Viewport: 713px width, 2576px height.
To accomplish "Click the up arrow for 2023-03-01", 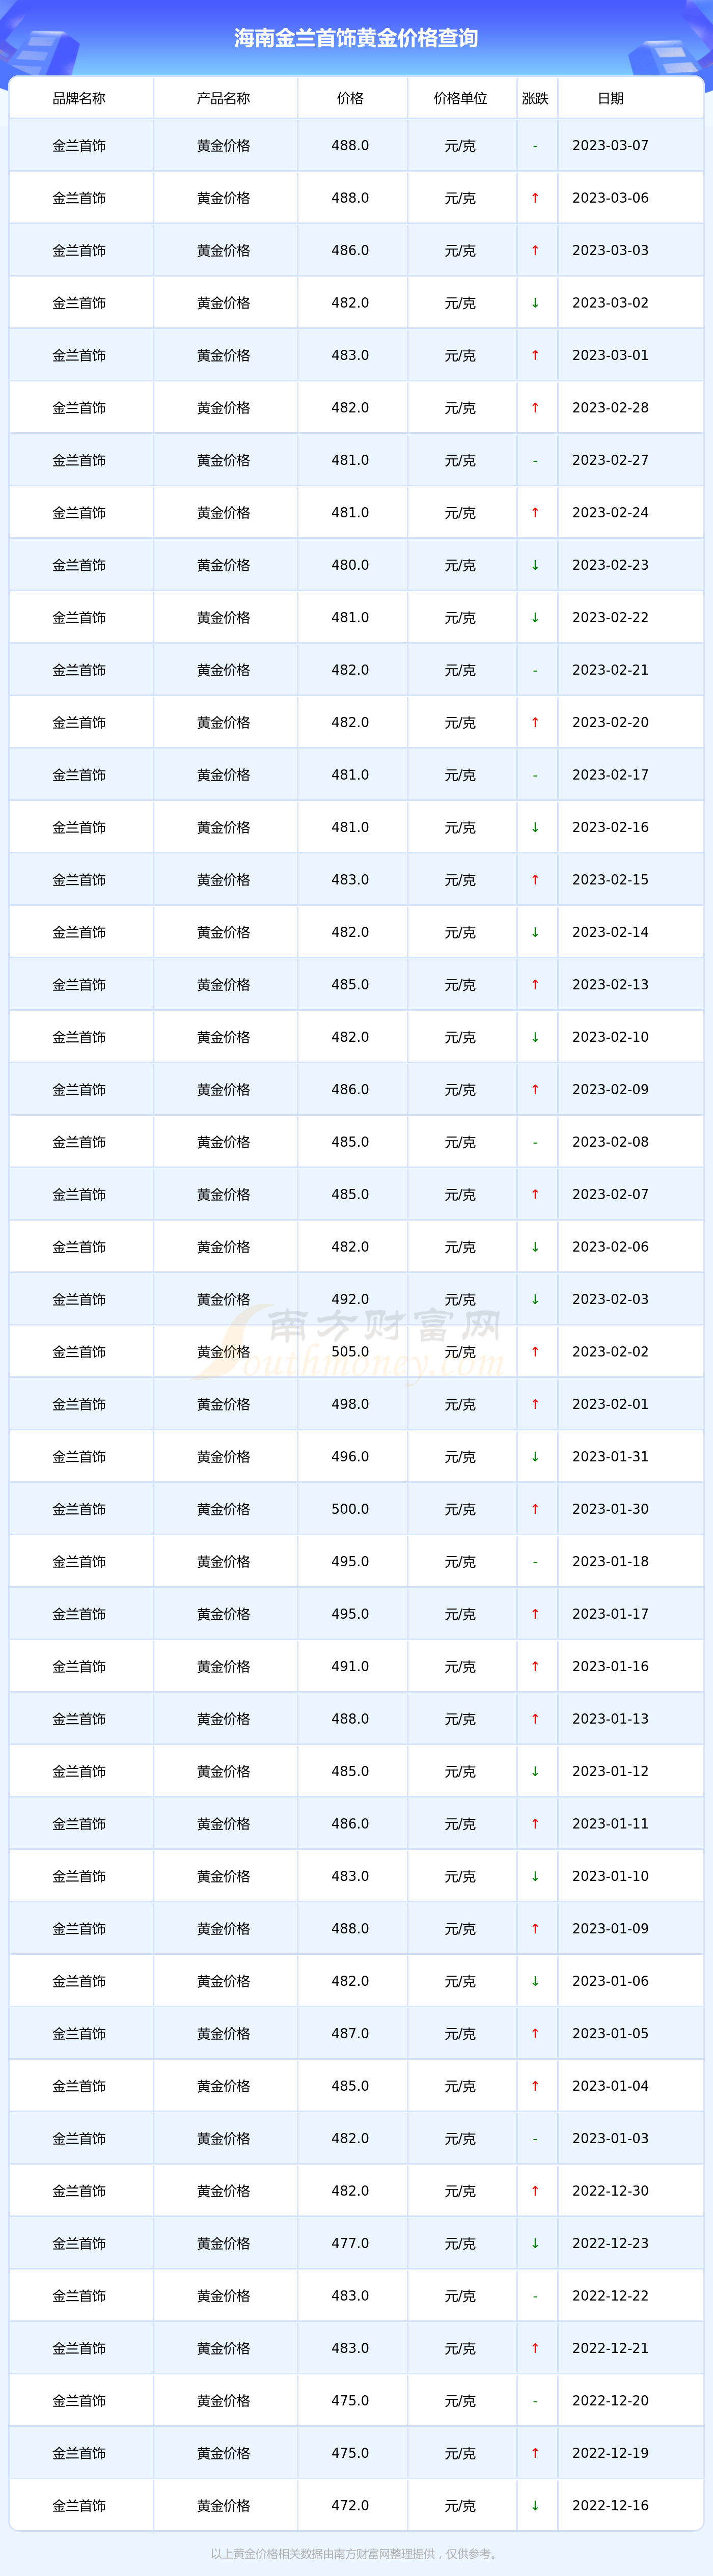I will pyautogui.click(x=535, y=356).
